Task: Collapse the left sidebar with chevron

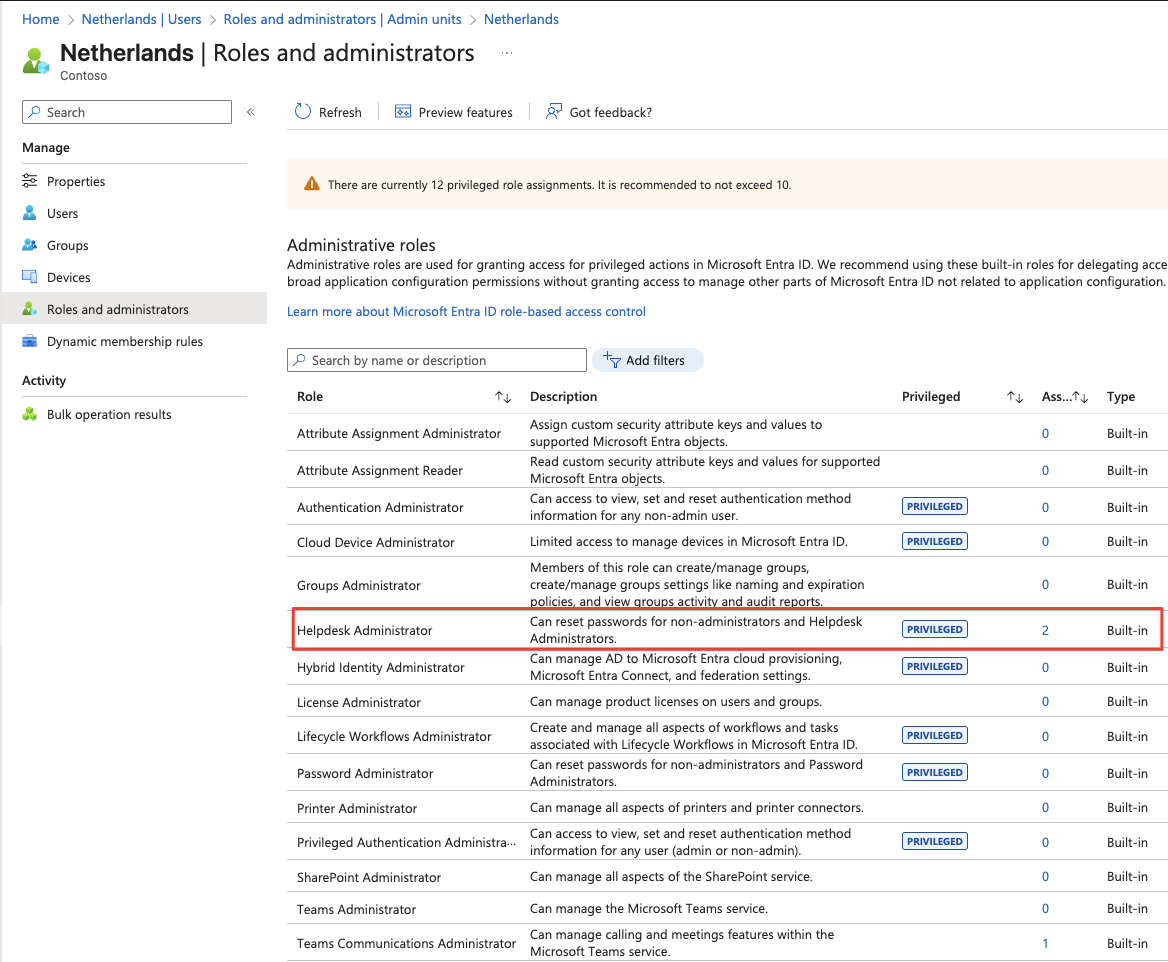Action: [251, 112]
